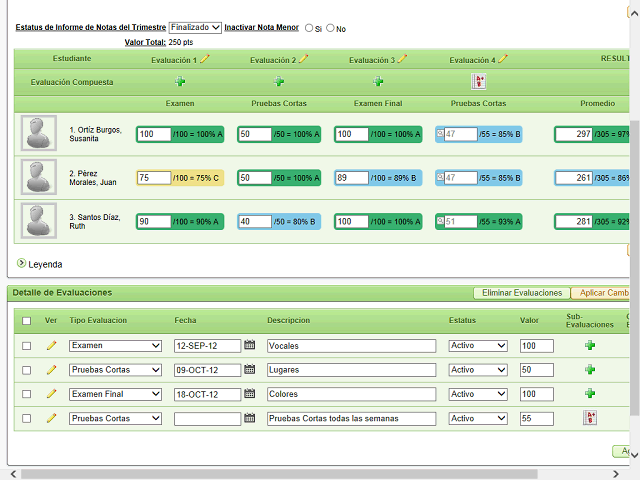
Task: Open calendar for the empty date field
Action: coord(250,418)
